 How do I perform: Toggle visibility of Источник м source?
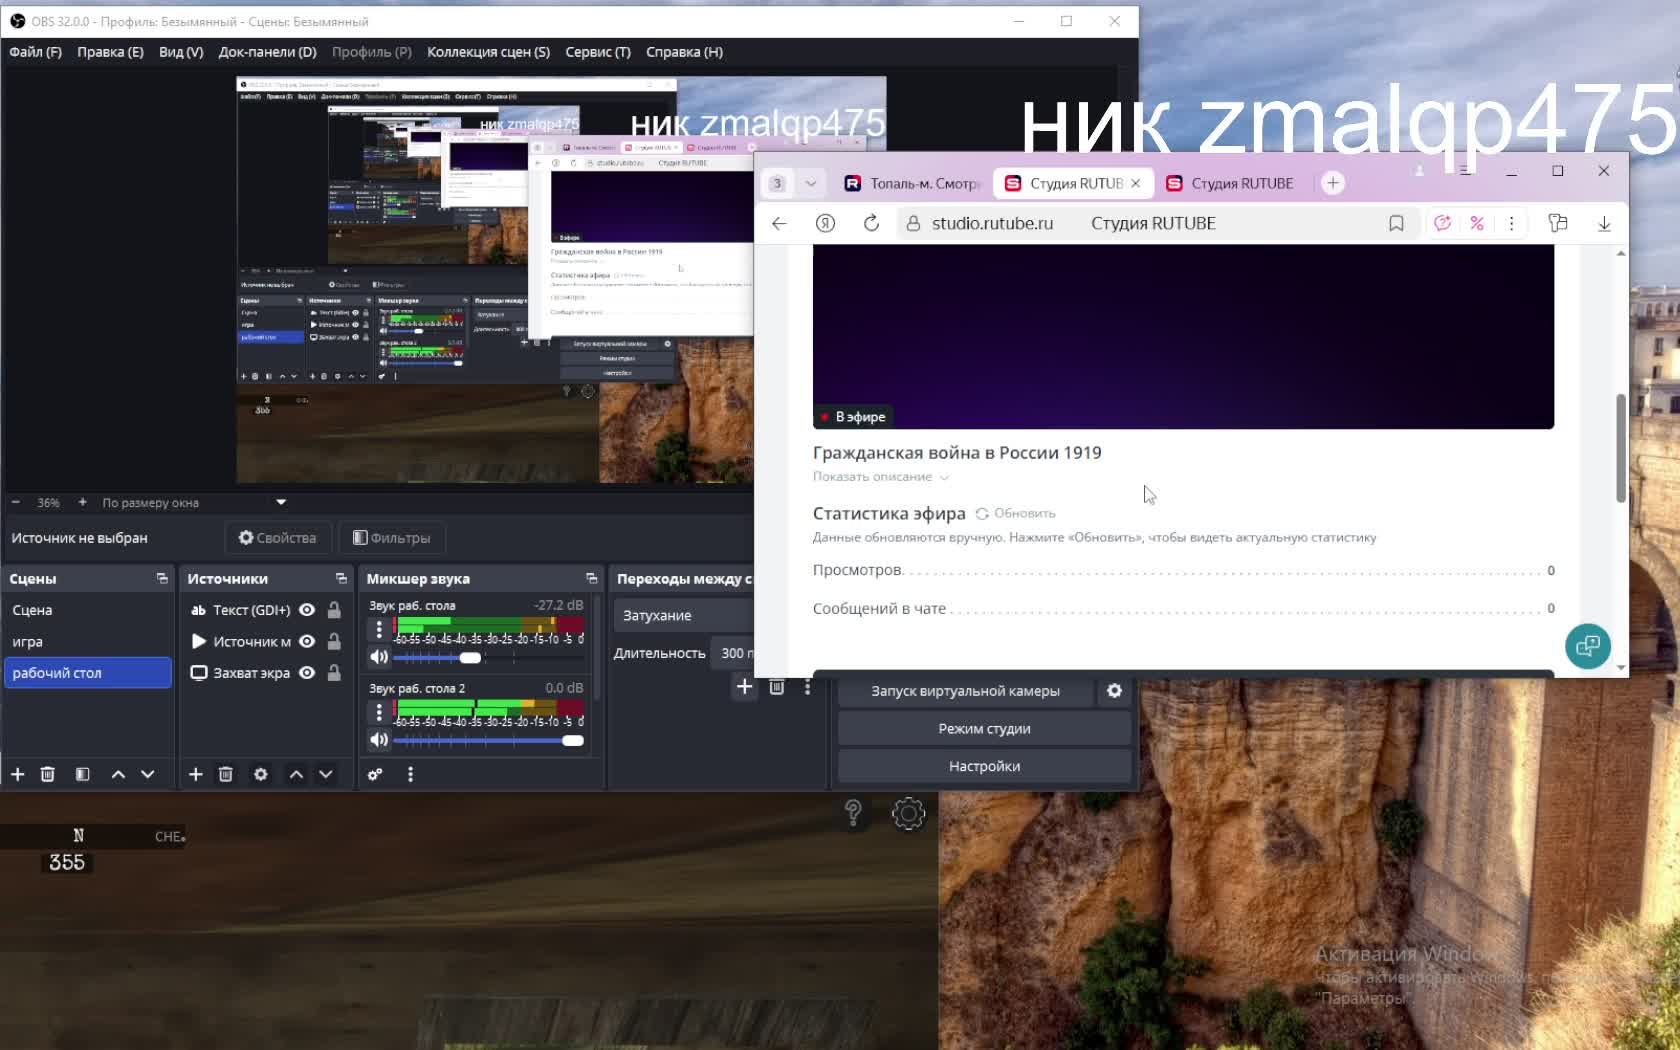(307, 641)
